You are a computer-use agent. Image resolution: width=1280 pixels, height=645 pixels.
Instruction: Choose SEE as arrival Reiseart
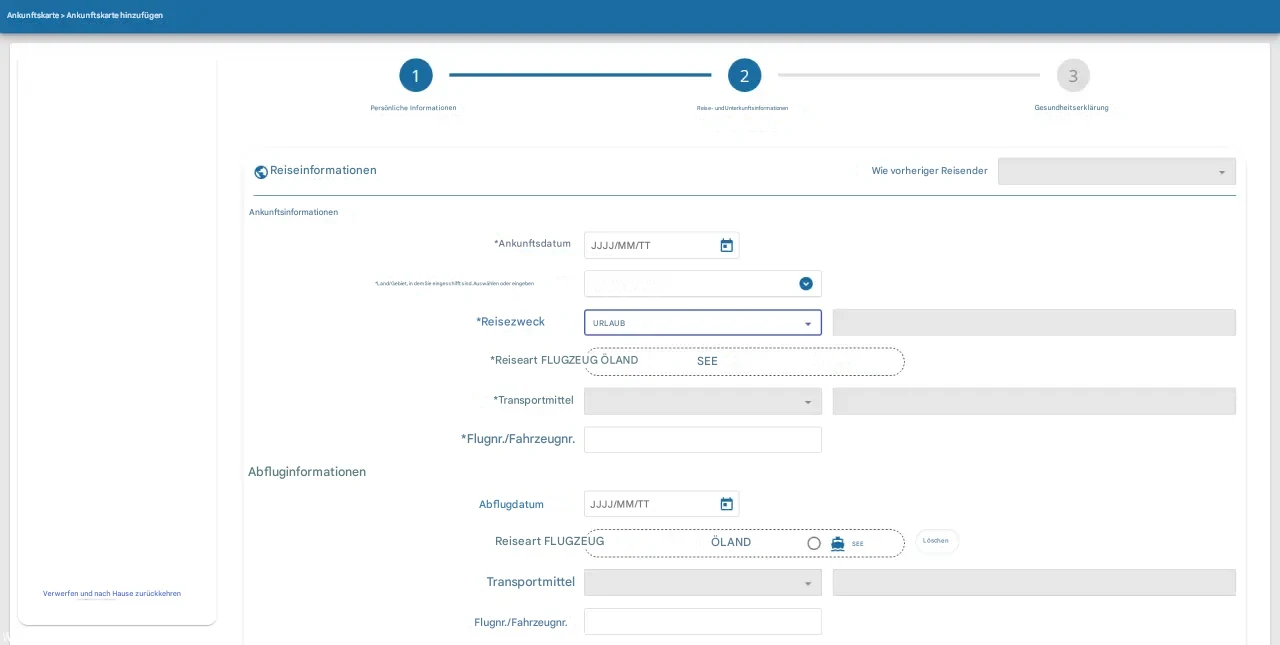point(707,361)
